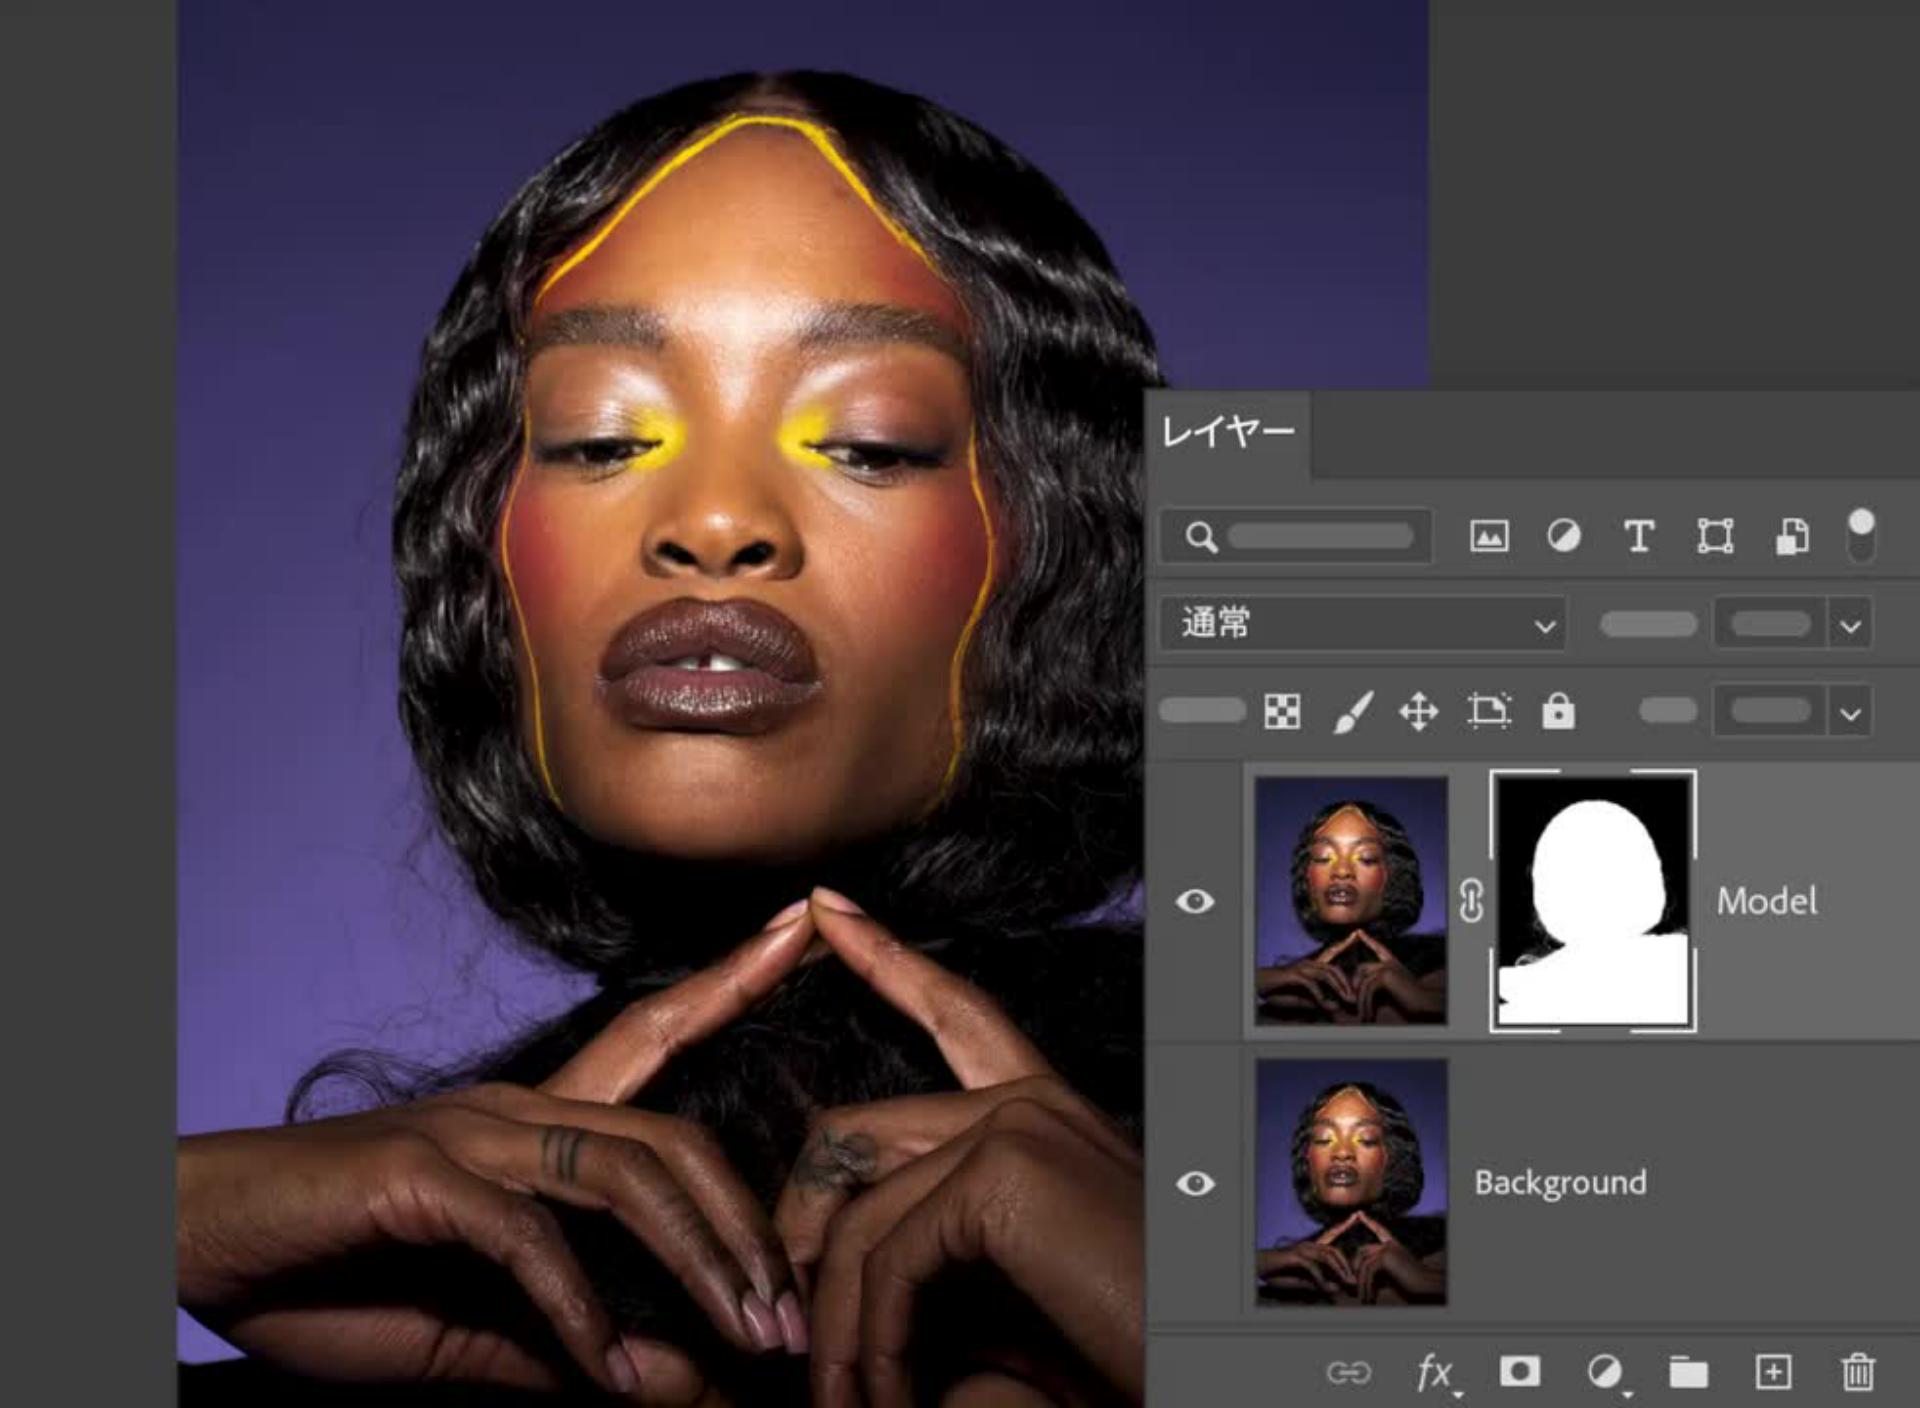Expand the opacity dropdown arrow

[1850, 626]
